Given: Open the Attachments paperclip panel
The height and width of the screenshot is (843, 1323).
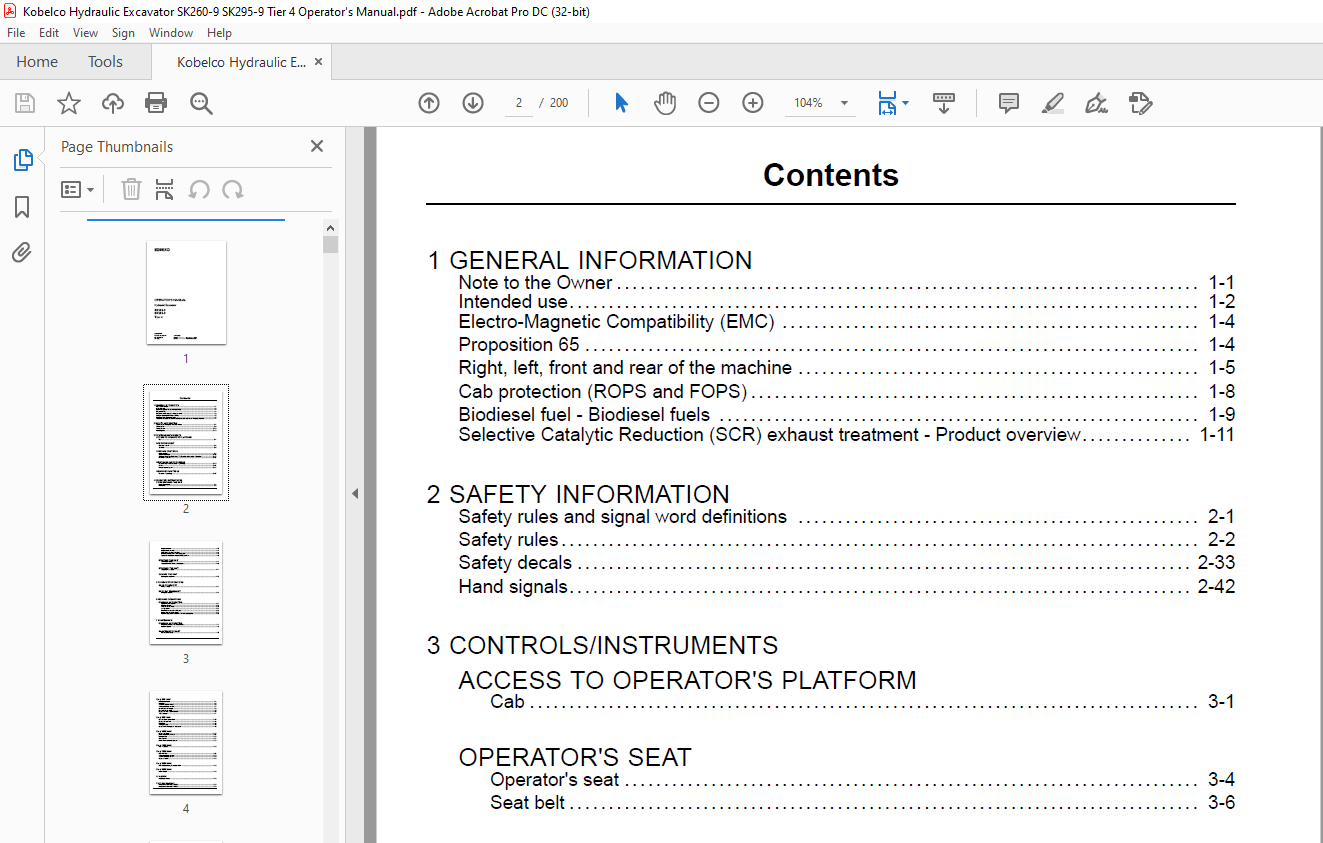Looking at the screenshot, I should point(22,253).
